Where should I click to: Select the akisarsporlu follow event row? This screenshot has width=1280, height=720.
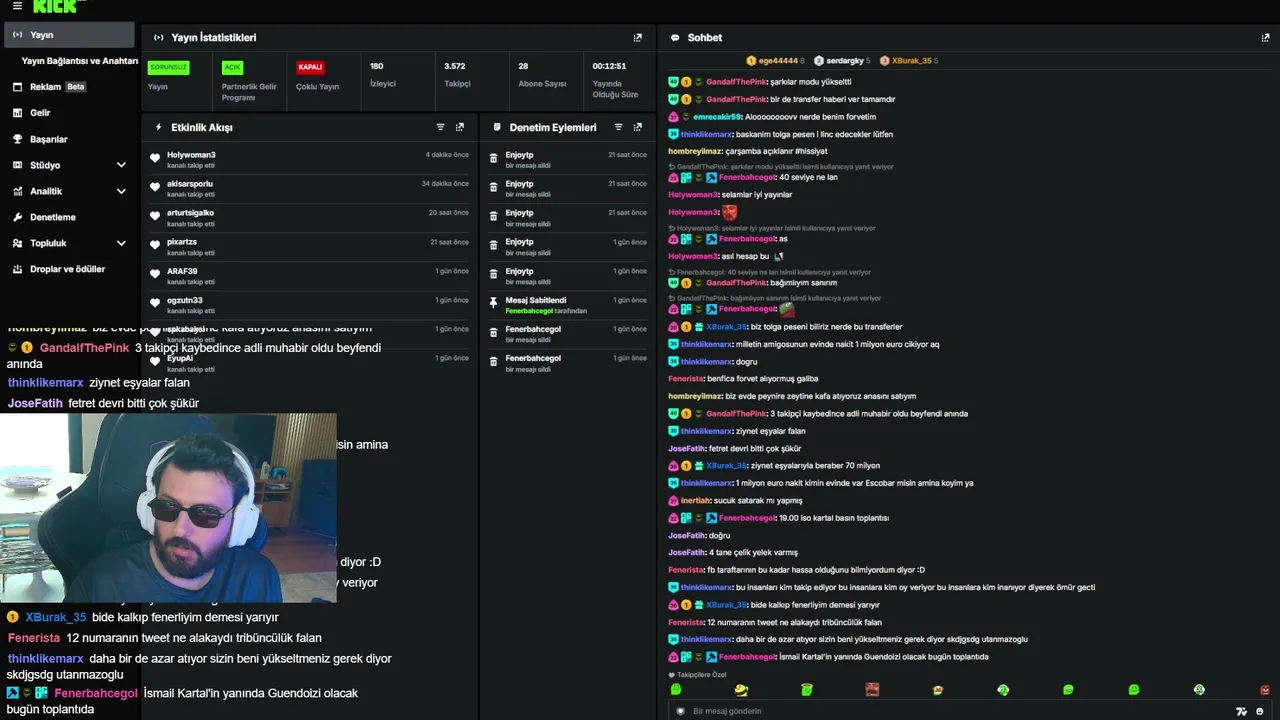(309, 188)
